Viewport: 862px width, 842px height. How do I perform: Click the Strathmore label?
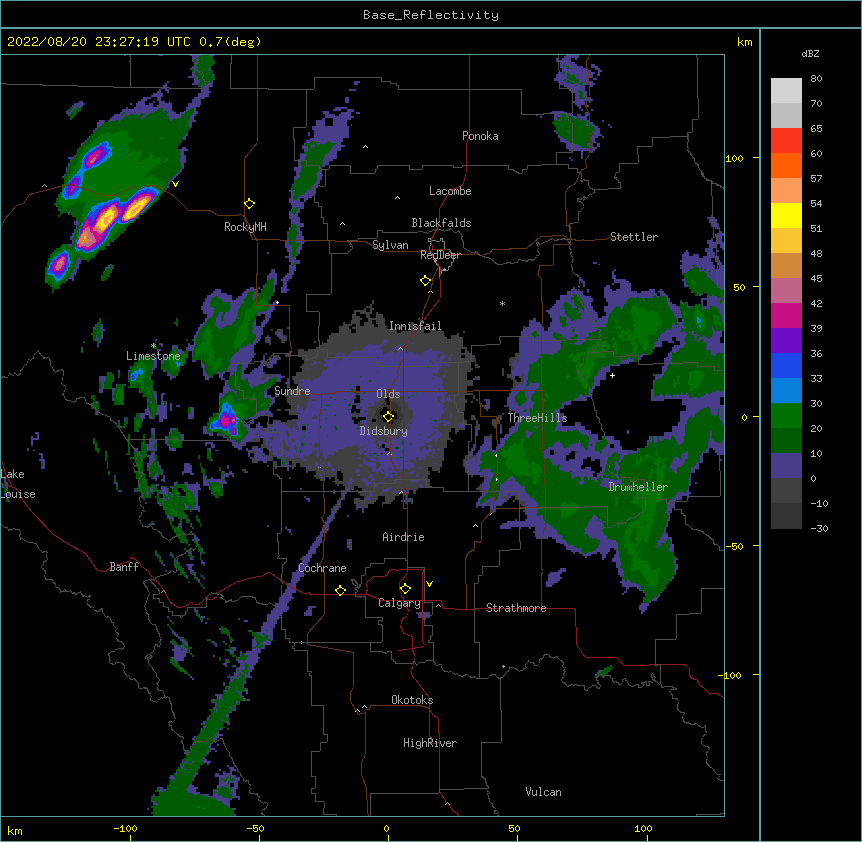[516, 608]
